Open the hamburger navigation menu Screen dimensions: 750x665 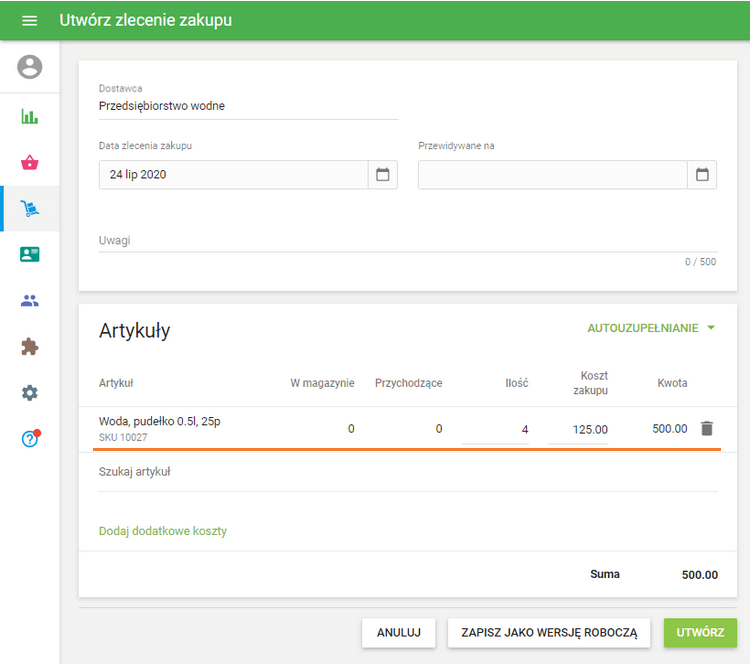[29, 21]
